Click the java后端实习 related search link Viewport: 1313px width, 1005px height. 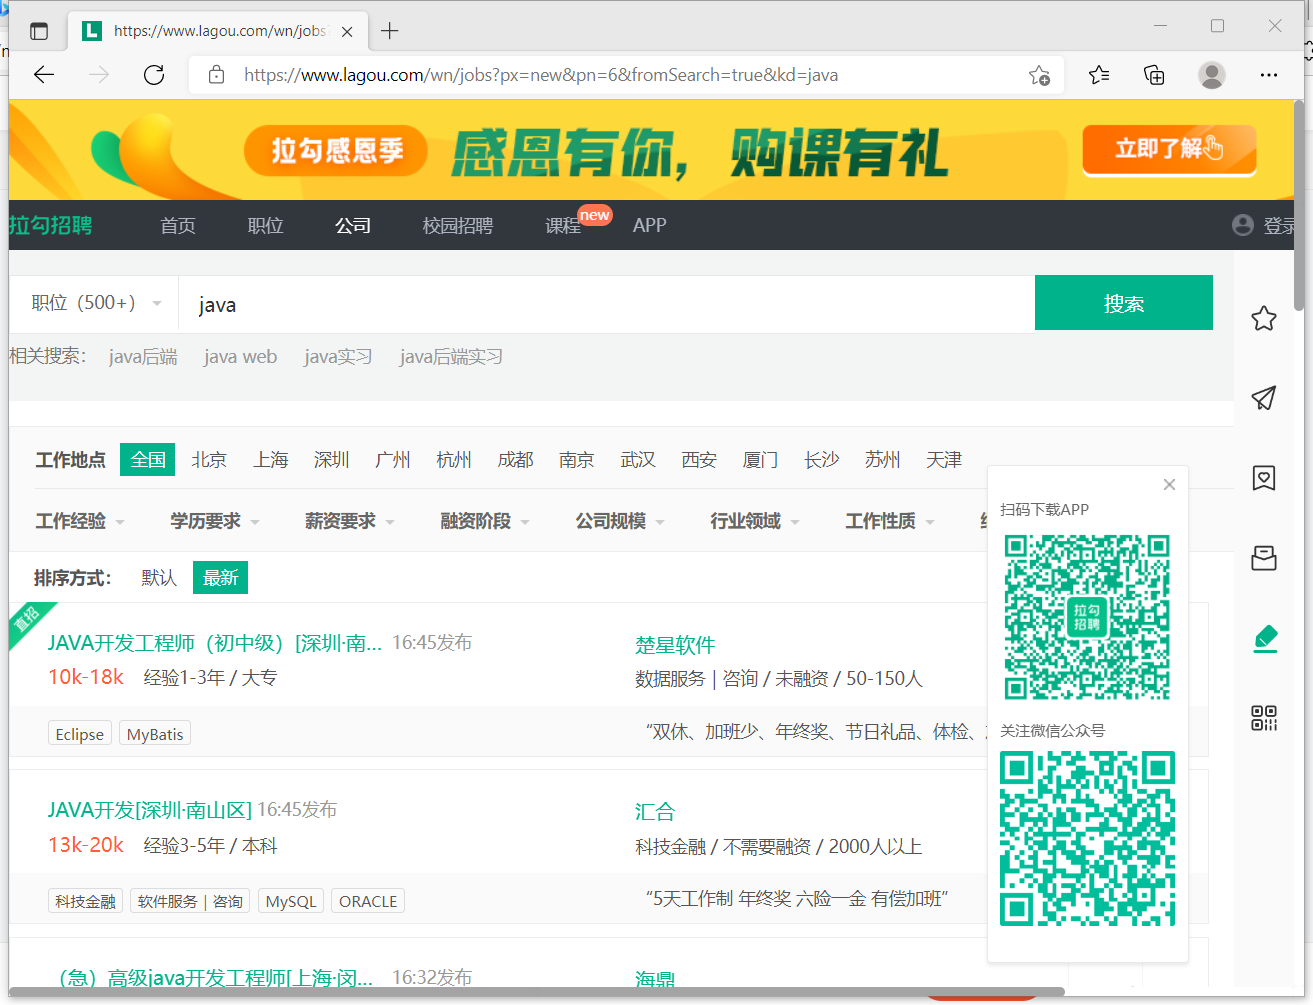451,357
